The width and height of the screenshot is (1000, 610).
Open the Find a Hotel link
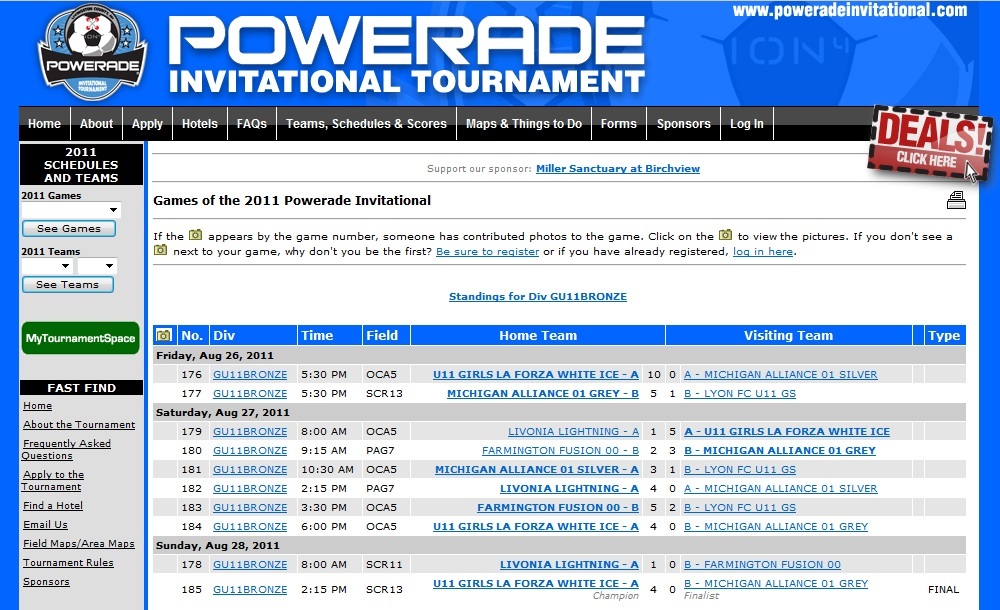coord(53,505)
